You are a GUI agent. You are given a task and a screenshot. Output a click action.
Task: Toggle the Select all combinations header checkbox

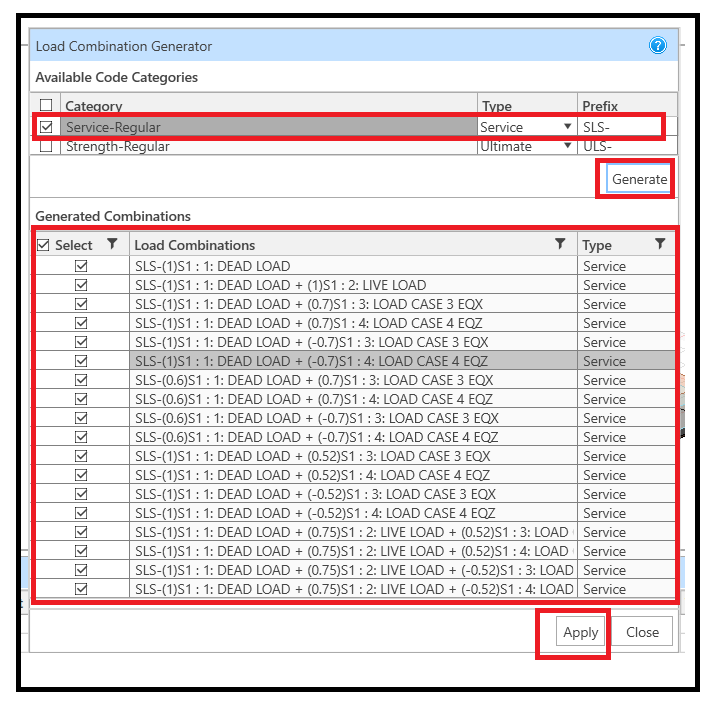tap(43, 245)
